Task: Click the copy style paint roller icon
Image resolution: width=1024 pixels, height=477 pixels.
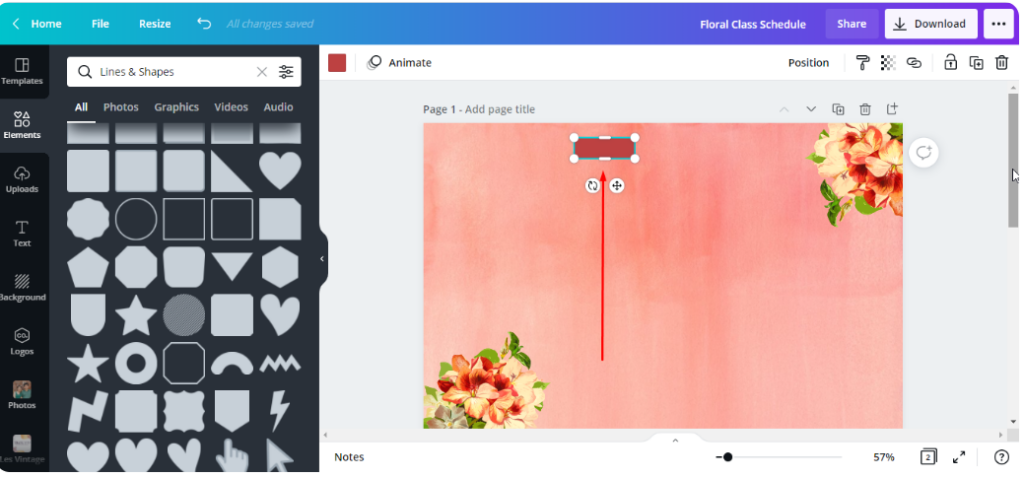Action: [862, 63]
